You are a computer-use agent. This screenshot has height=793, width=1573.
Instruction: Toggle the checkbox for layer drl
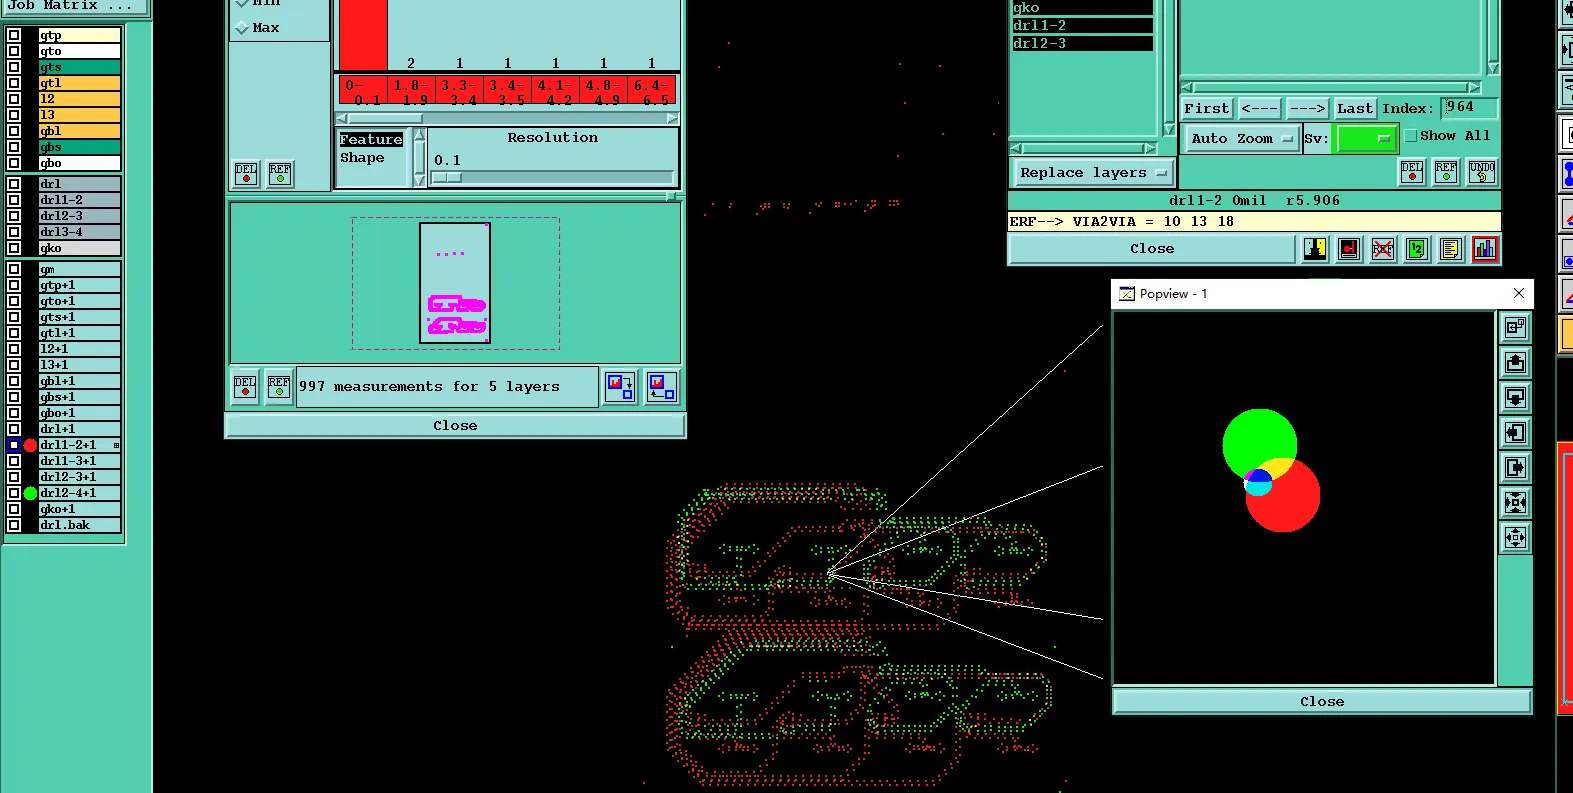(14, 184)
